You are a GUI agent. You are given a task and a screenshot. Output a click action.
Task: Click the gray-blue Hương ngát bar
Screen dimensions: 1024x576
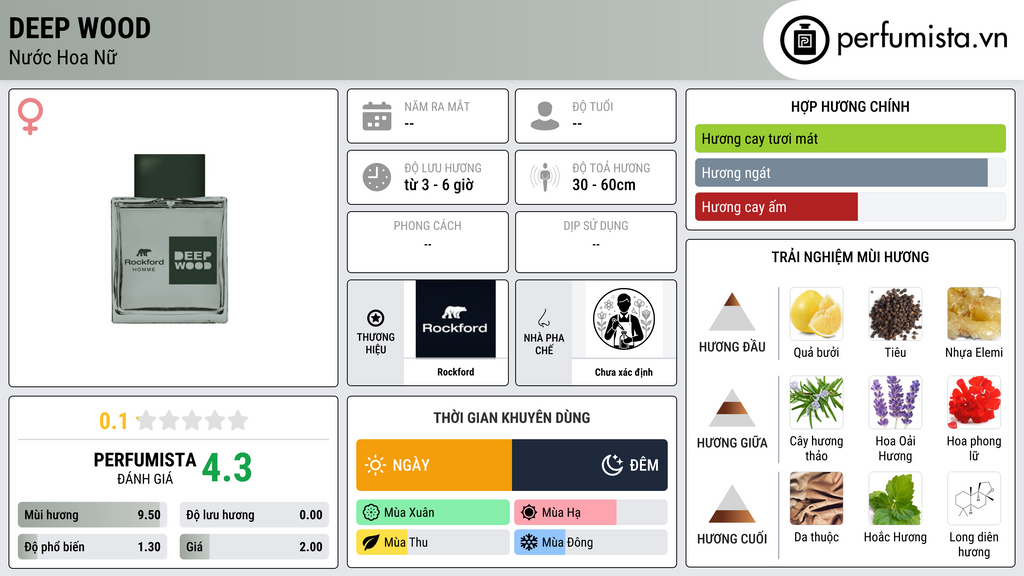click(x=841, y=173)
